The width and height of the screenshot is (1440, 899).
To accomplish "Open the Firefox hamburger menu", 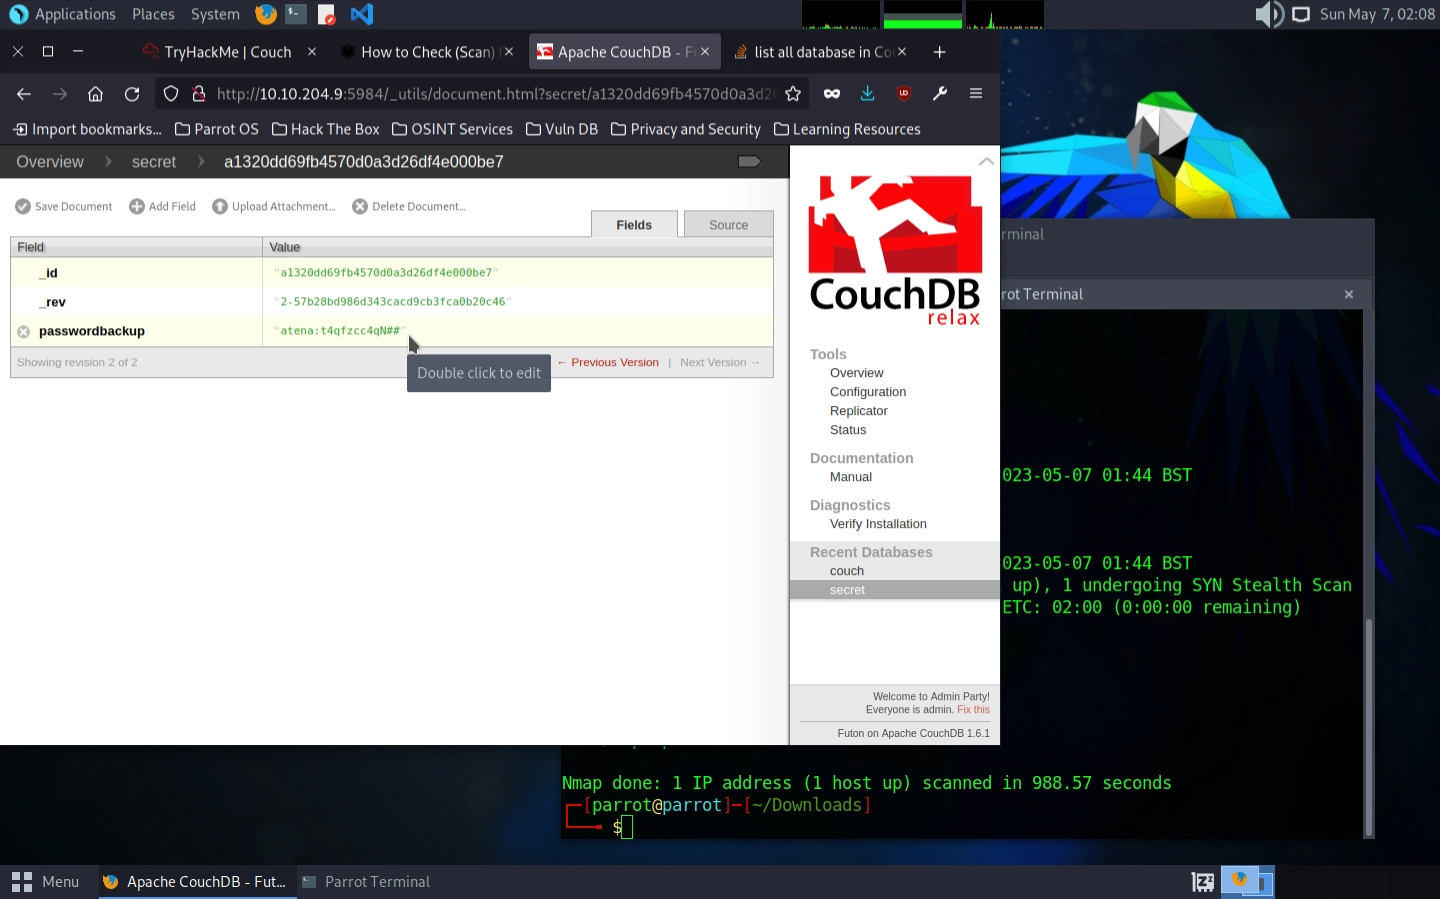I will (976, 94).
